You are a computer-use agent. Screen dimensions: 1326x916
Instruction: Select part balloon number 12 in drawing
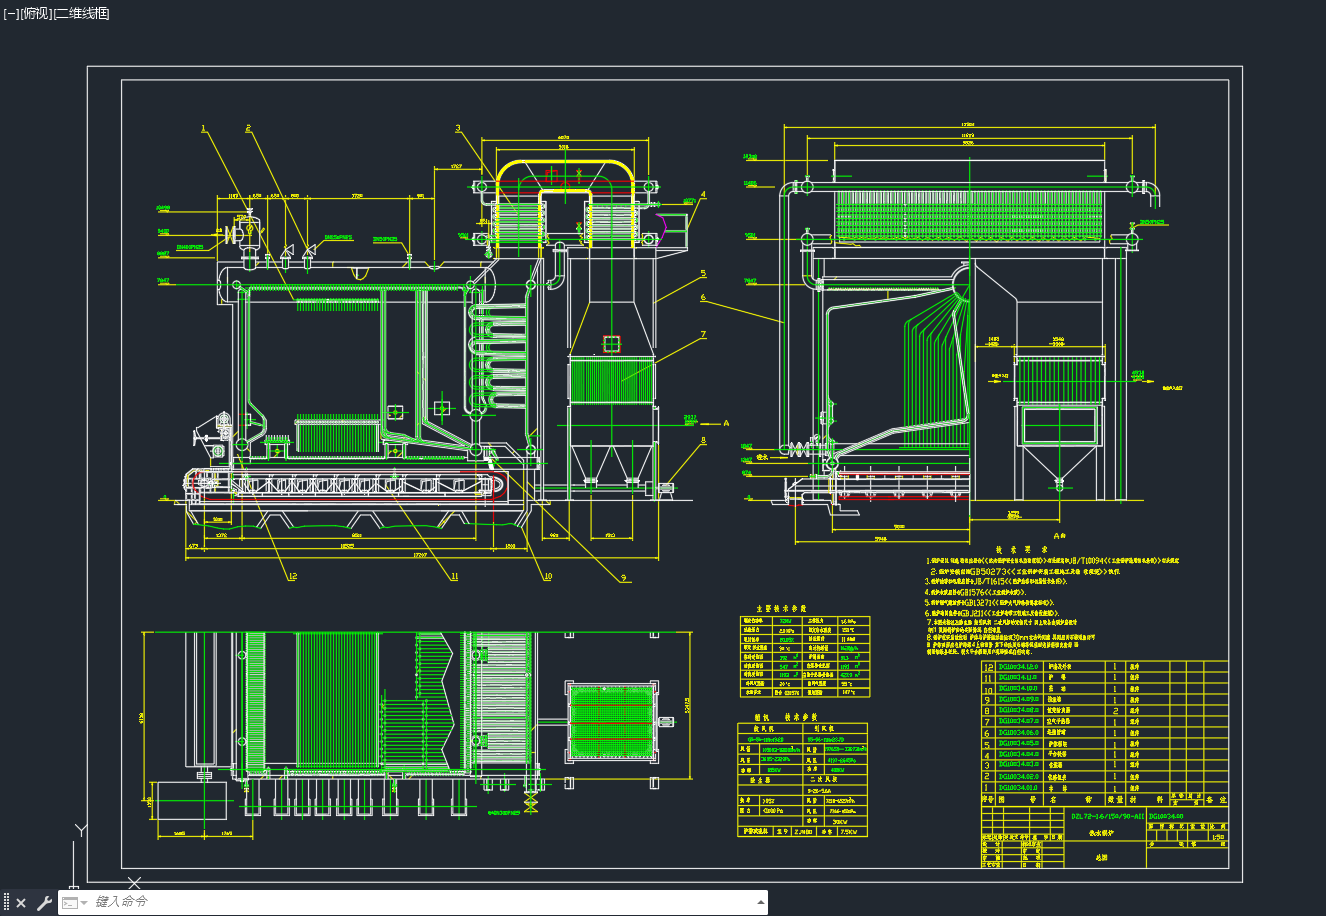point(292,576)
